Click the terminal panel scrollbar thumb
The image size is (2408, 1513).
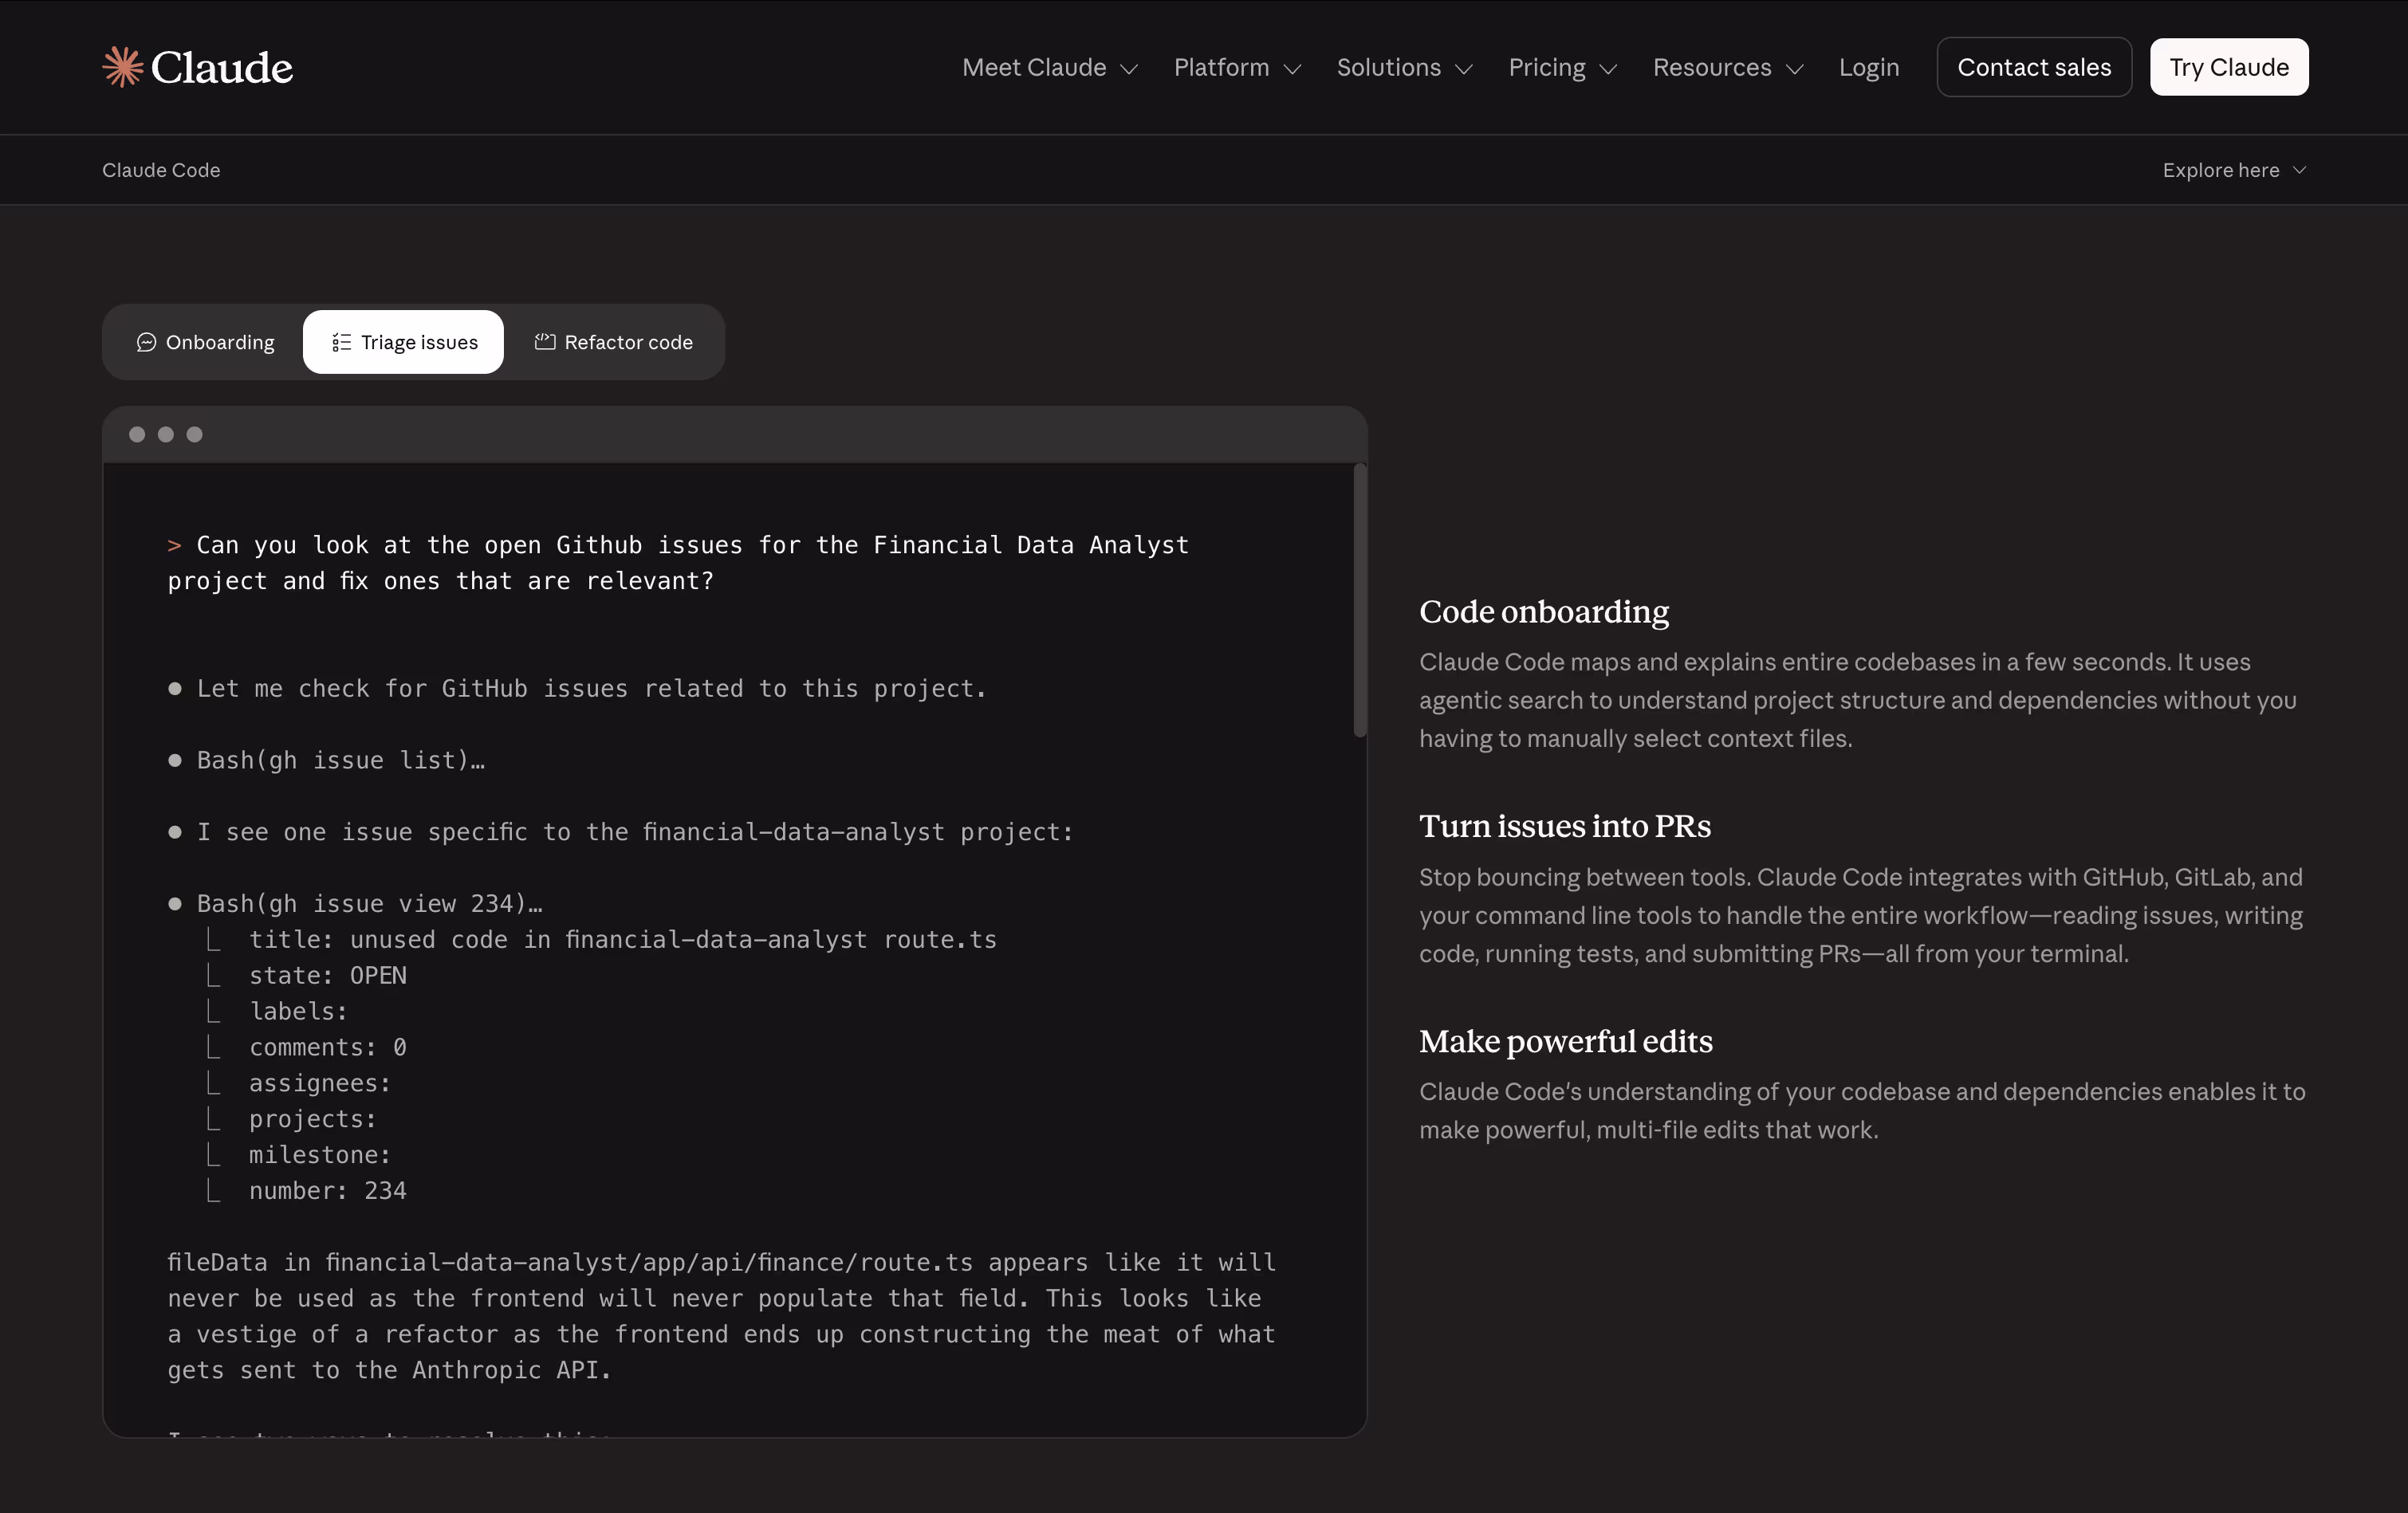tap(1359, 600)
